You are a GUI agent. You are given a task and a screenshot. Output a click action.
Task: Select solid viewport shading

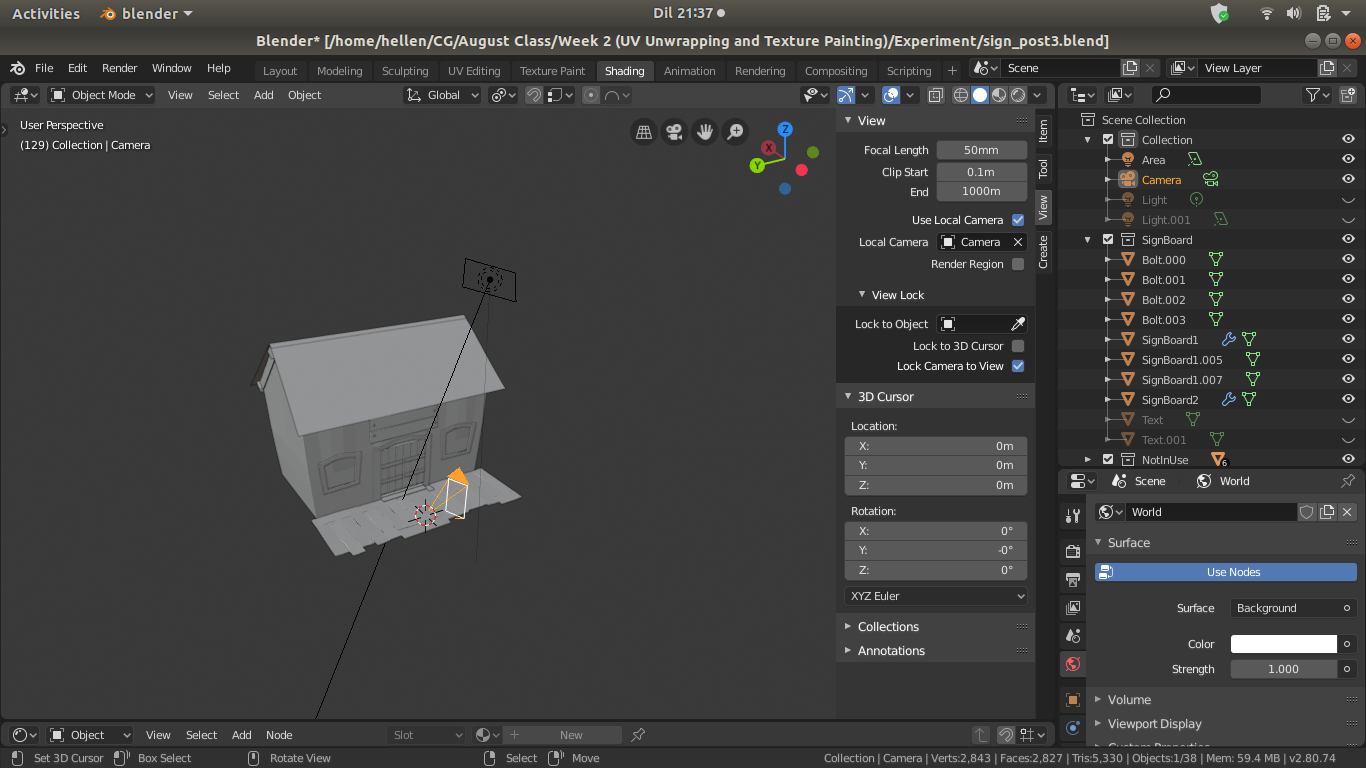pyautogui.click(x=980, y=95)
